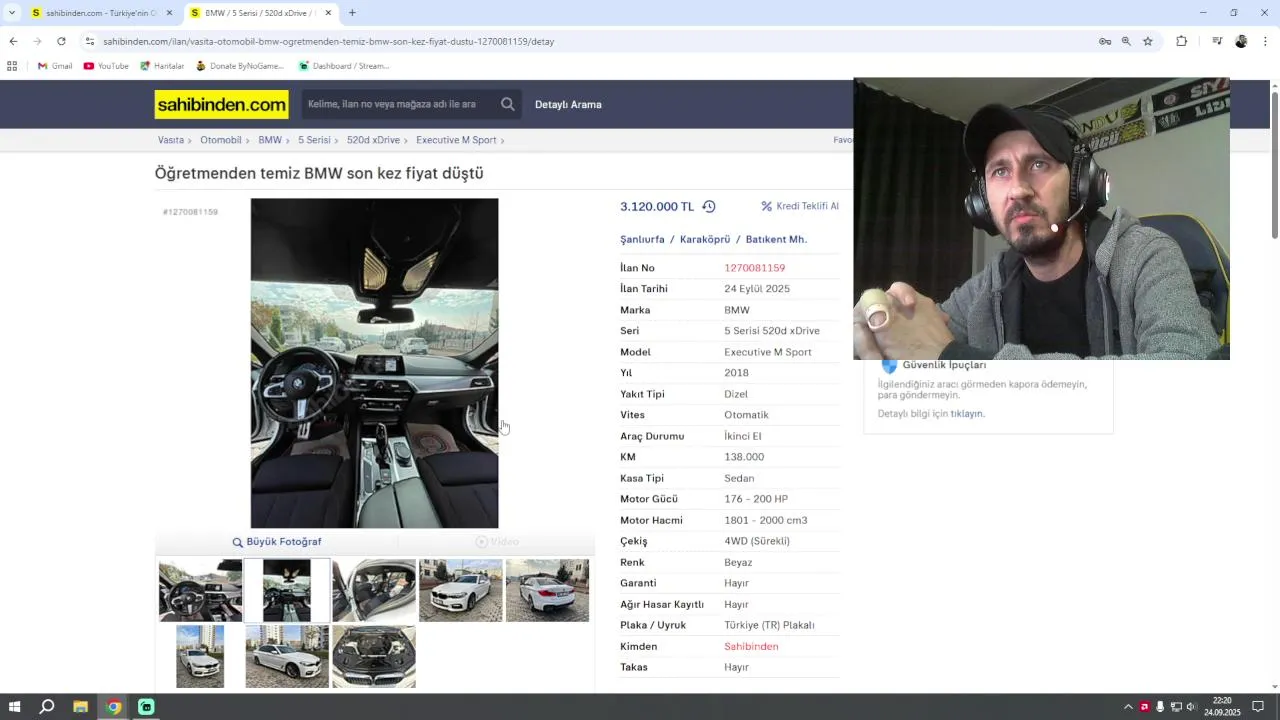
Task: Open the YouTube bookmark
Action: click(106, 66)
